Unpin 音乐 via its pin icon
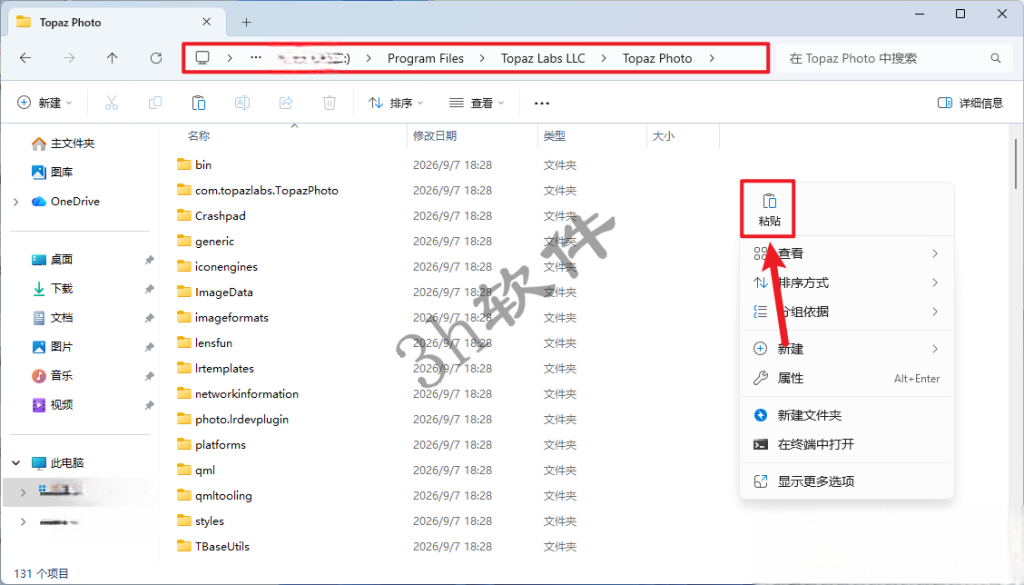The height and width of the screenshot is (585, 1024). click(x=149, y=376)
